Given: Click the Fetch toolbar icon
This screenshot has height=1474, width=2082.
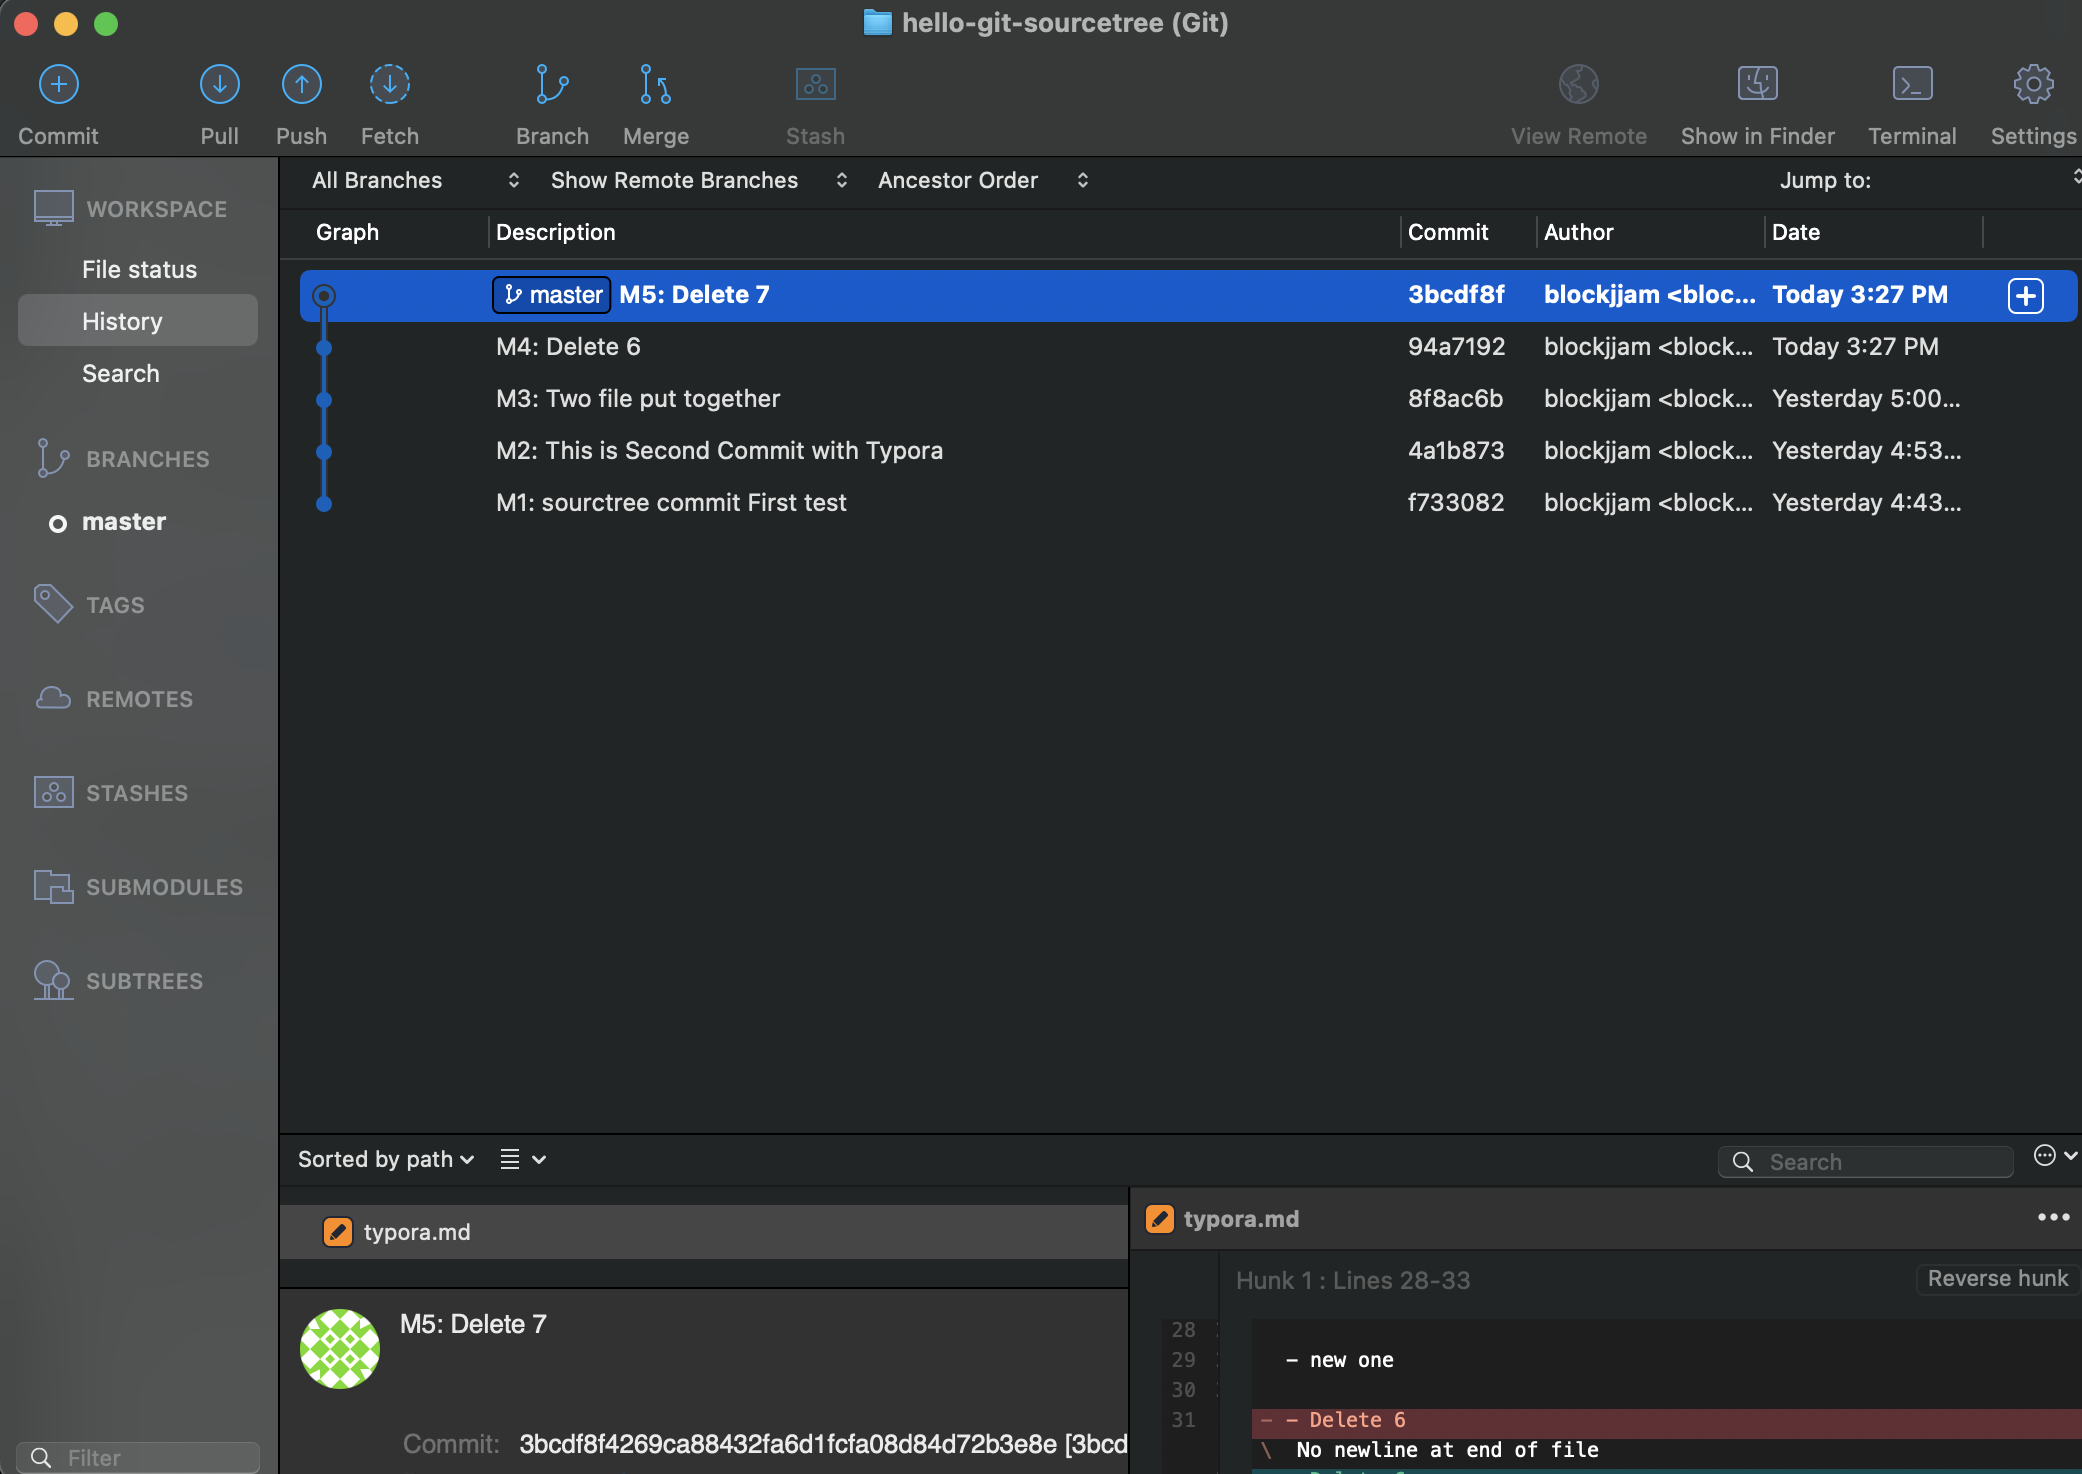Looking at the screenshot, I should (389, 85).
